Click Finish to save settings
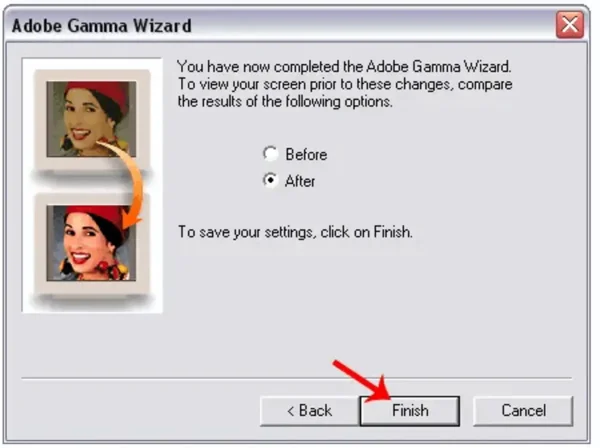The width and height of the screenshot is (600, 448). (410, 411)
